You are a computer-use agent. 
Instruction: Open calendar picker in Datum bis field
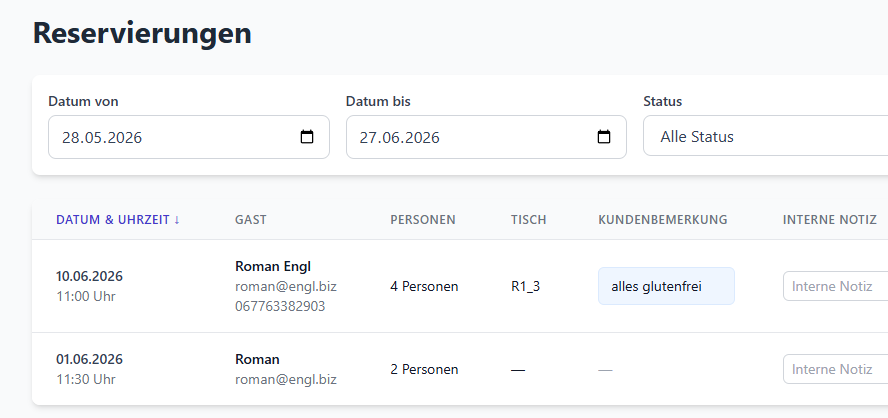point(604,137)
